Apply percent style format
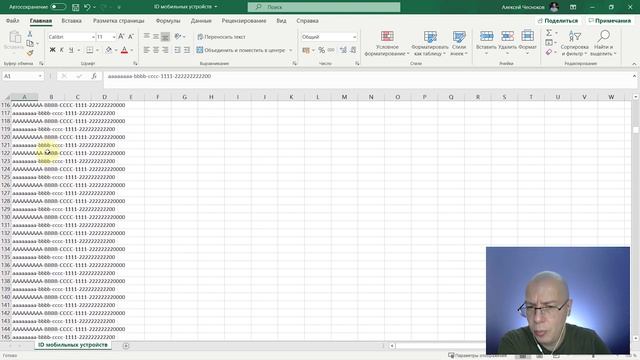Image resolution: width=640 pixels, height=360 pixels. [x=322, y=50]
